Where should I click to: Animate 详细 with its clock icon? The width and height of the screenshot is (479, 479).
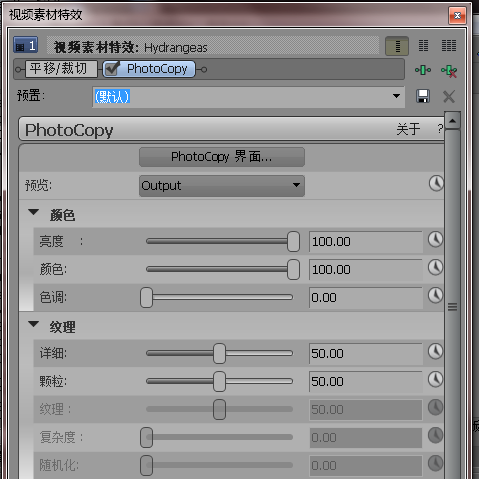click(435, 351)
